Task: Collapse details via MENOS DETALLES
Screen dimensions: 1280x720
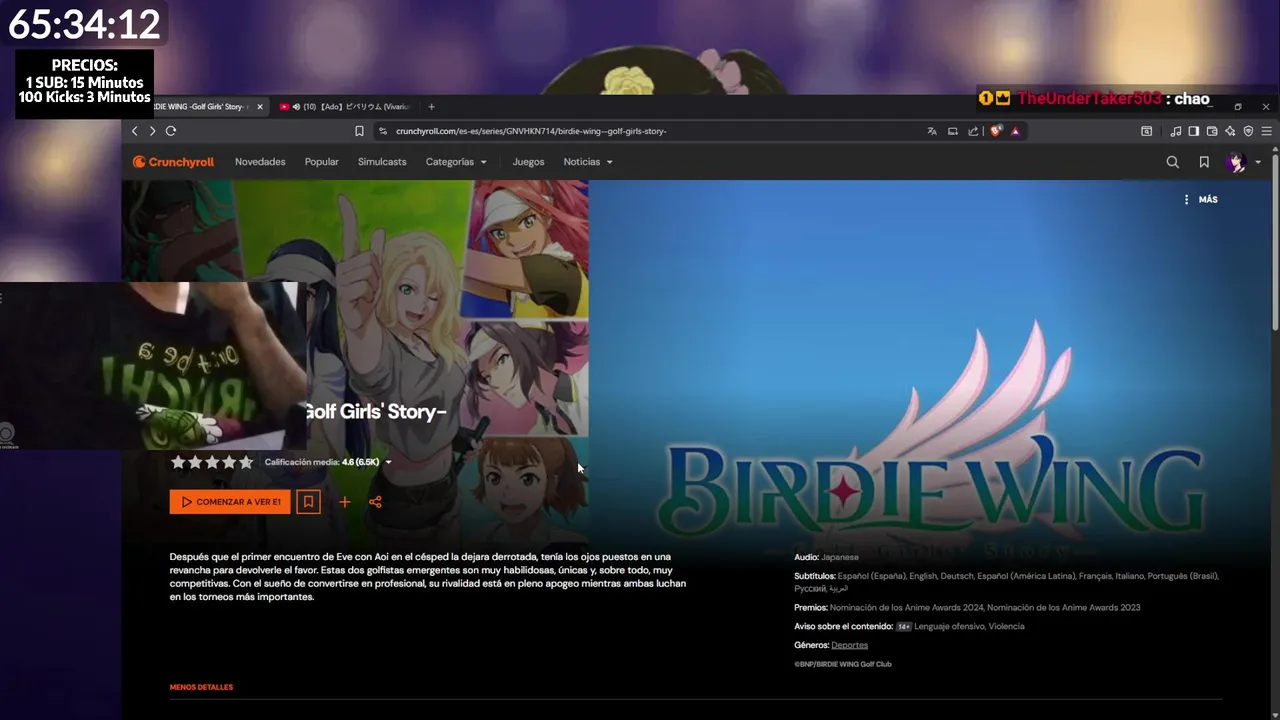Action: click(201, 687)
